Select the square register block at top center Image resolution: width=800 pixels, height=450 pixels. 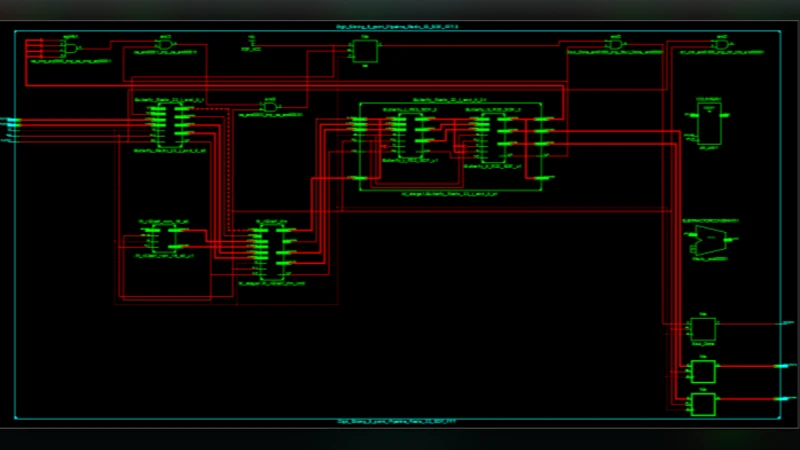(x=365, y=53)
